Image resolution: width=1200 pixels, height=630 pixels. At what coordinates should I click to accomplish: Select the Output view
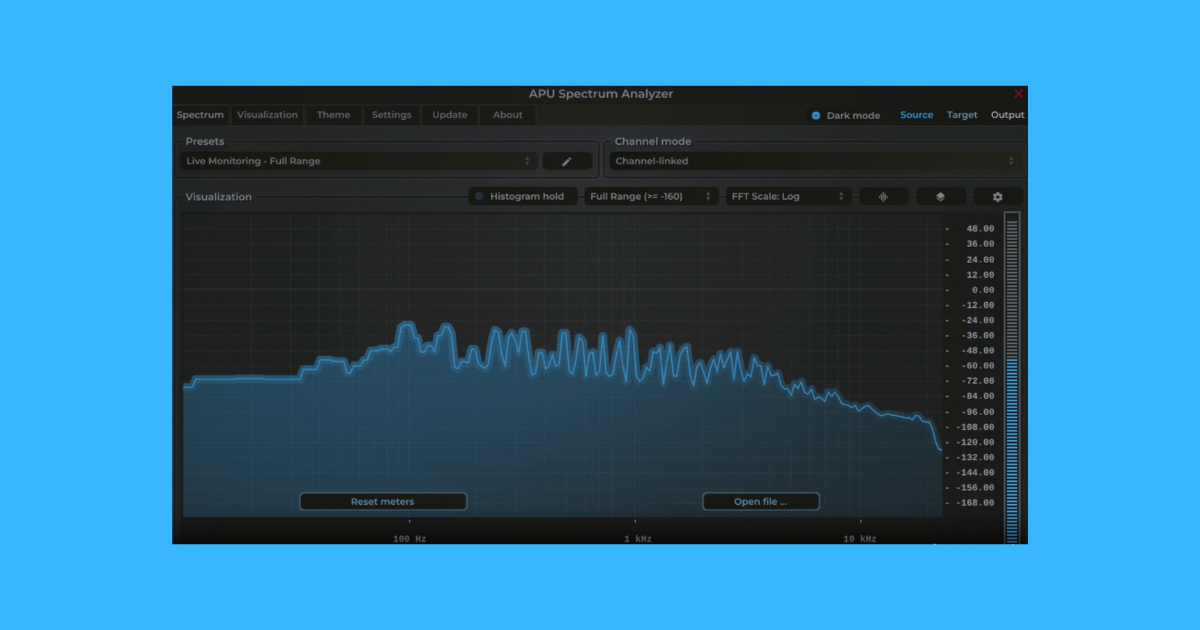point(1007,115)
